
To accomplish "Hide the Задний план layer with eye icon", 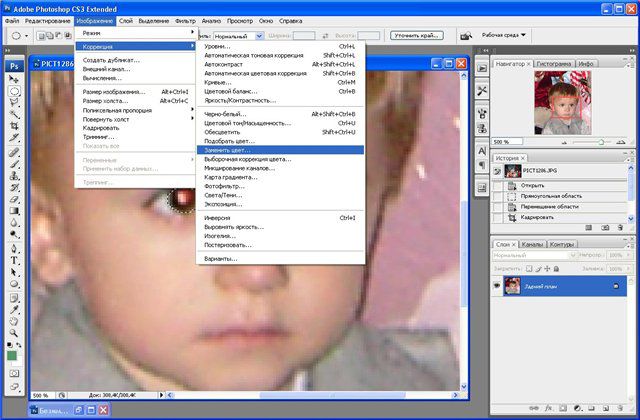I will coord(498,287).
